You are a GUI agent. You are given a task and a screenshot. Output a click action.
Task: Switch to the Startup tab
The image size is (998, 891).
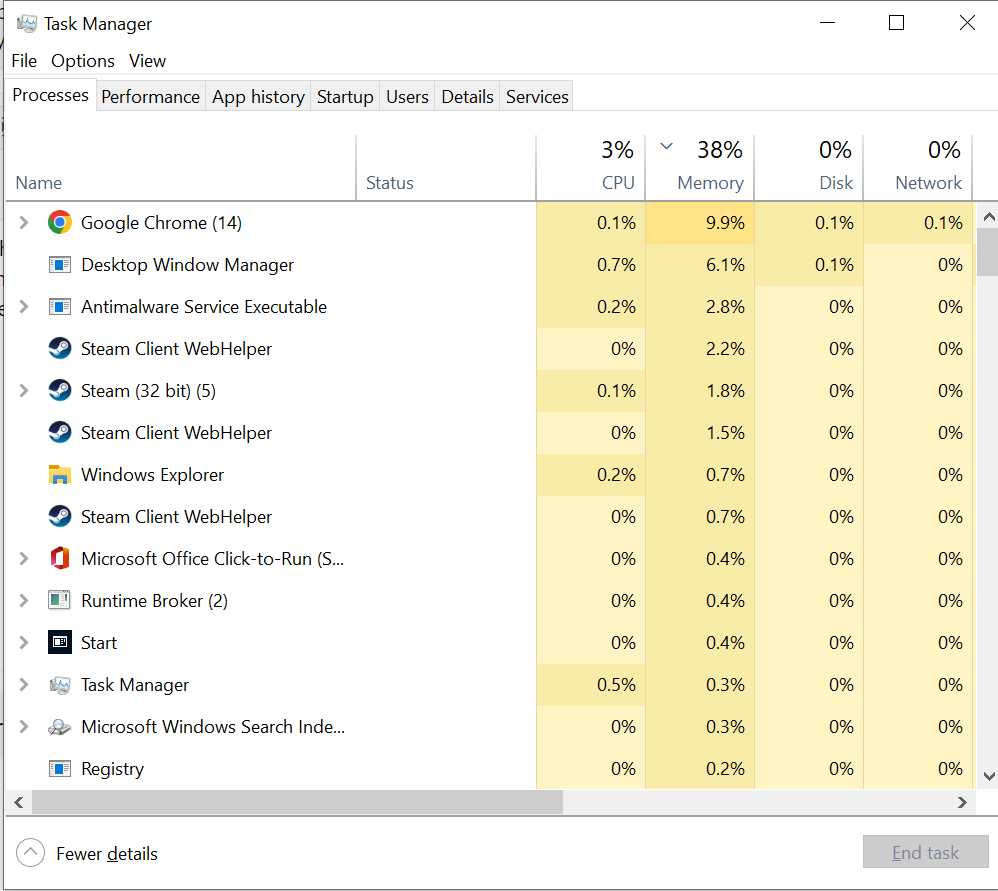[x=345, y=97]
